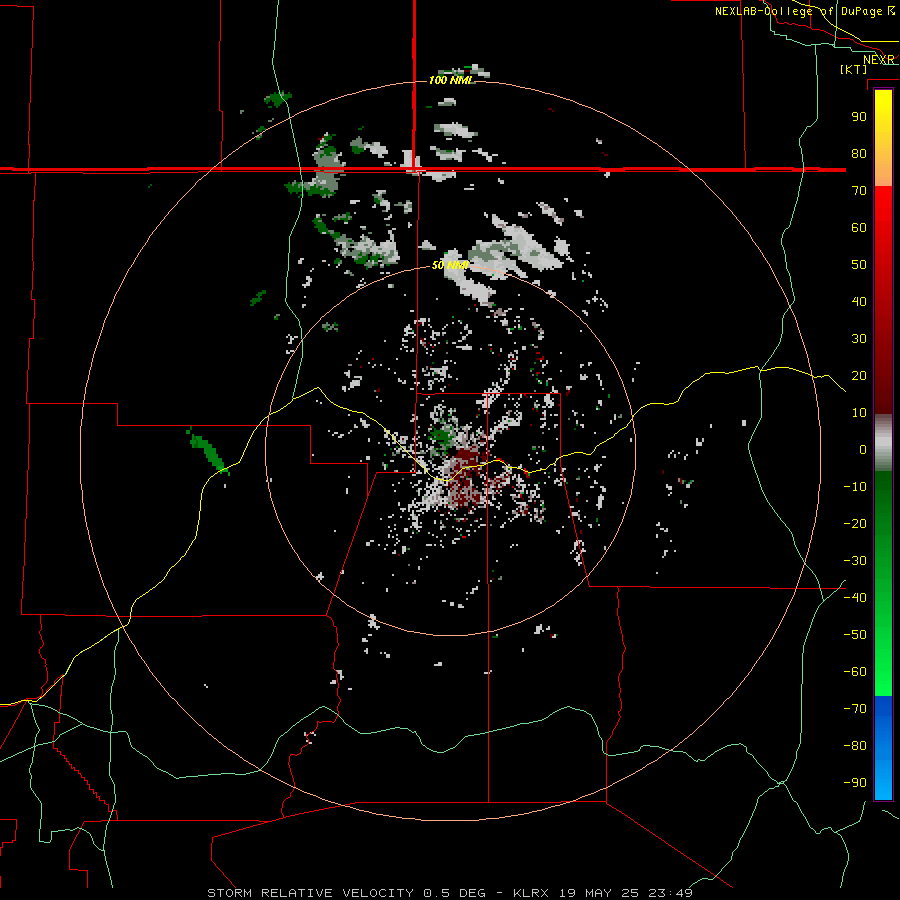Click the -30 scale value
Screen dimensions: 900x900
855,561
